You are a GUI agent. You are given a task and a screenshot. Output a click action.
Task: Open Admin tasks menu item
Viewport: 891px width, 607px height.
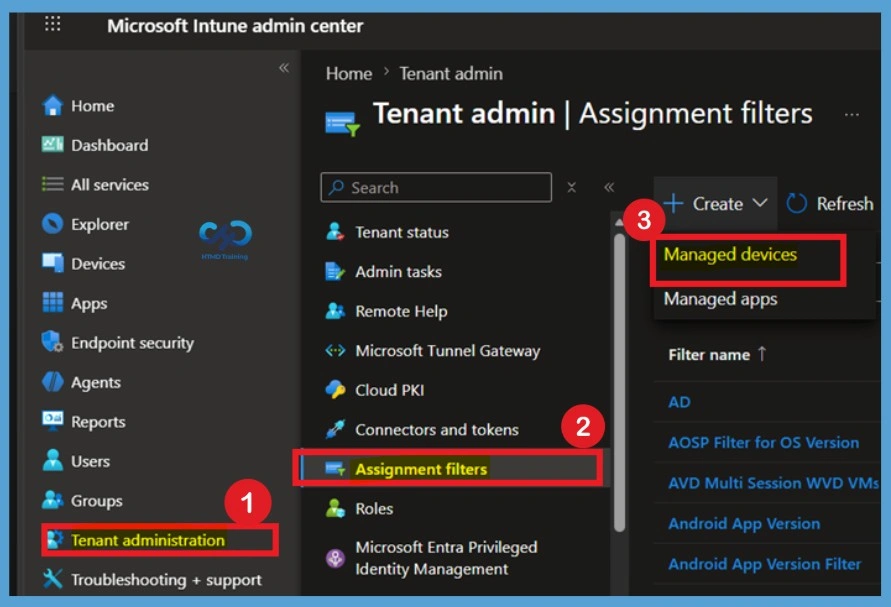point(398,272)
